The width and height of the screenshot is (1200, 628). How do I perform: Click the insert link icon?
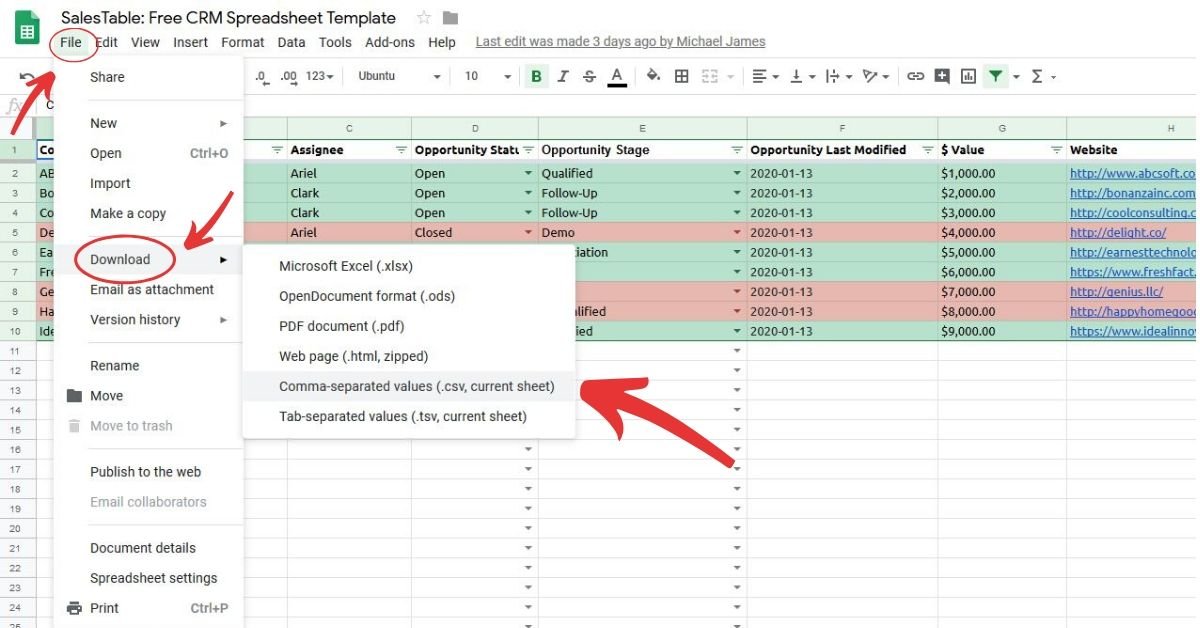pos(915,76)
